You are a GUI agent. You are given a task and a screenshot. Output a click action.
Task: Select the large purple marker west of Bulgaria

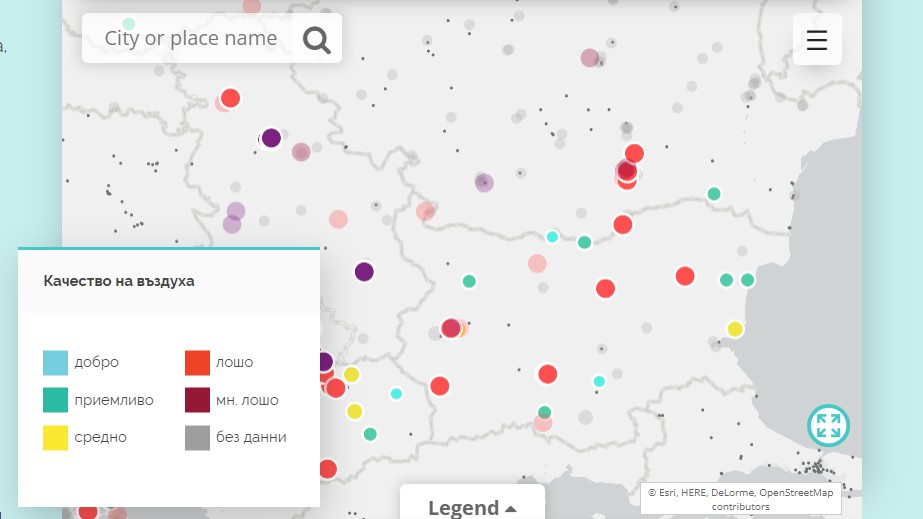pos(364,272)
